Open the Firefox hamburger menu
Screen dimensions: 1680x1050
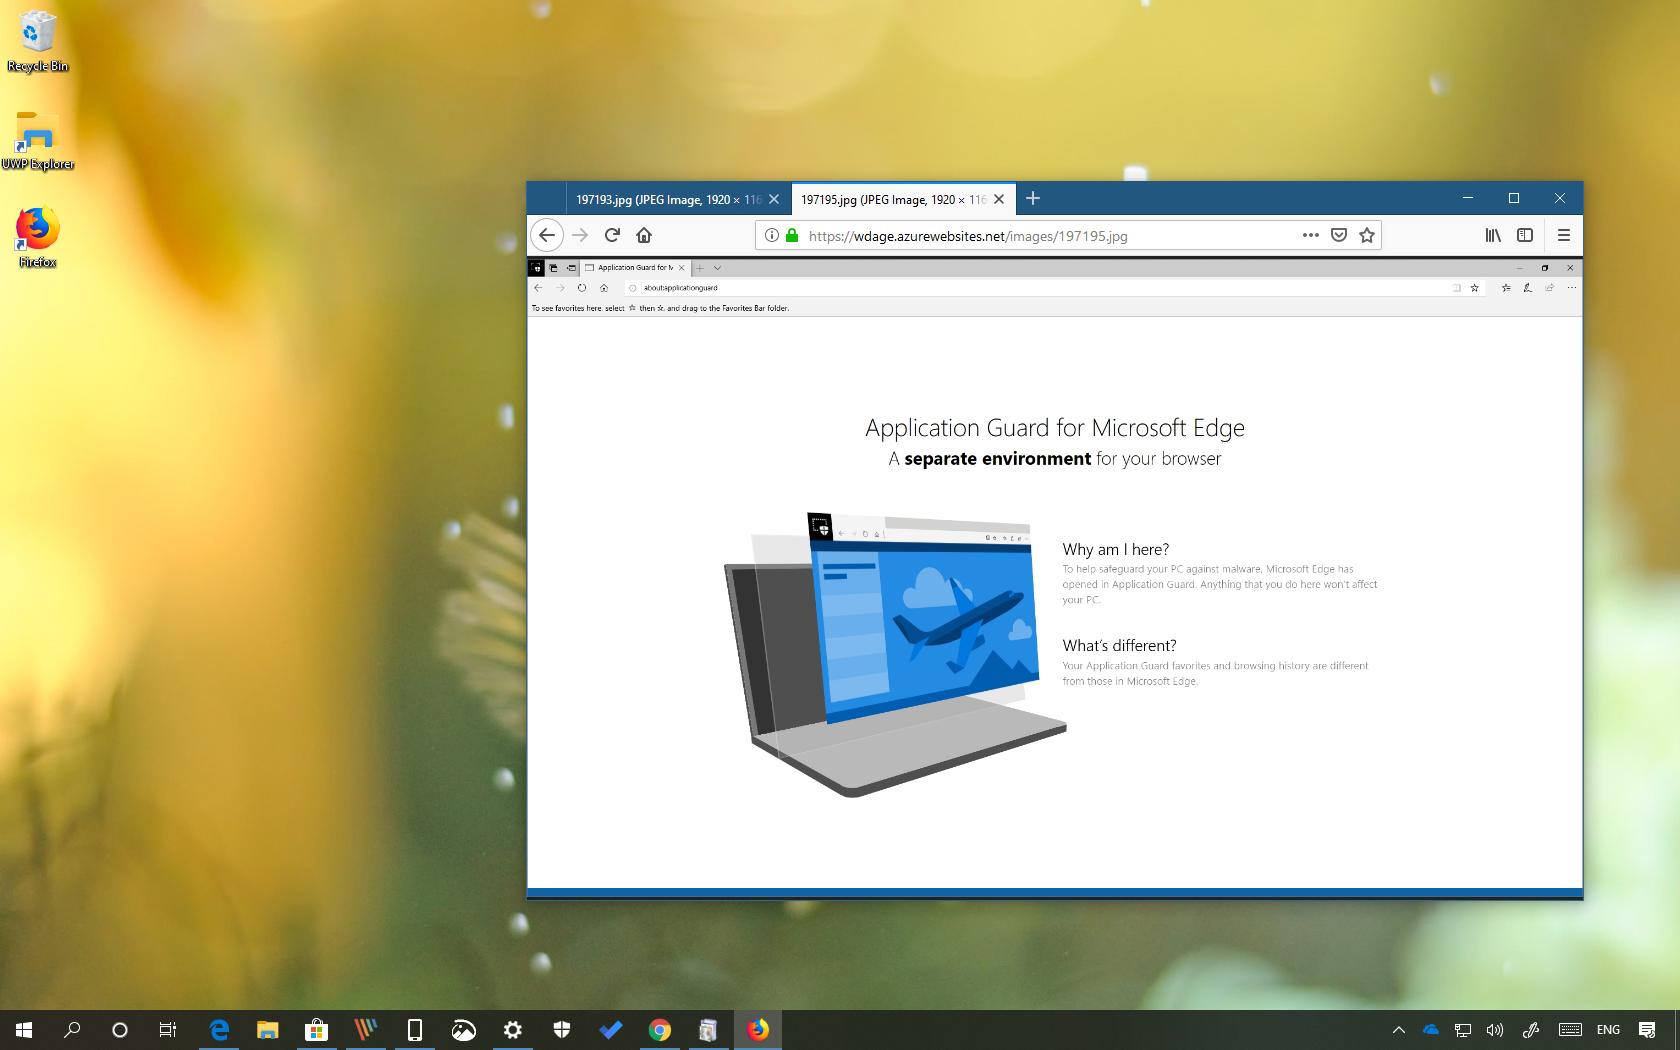[x=1564, y=235]
